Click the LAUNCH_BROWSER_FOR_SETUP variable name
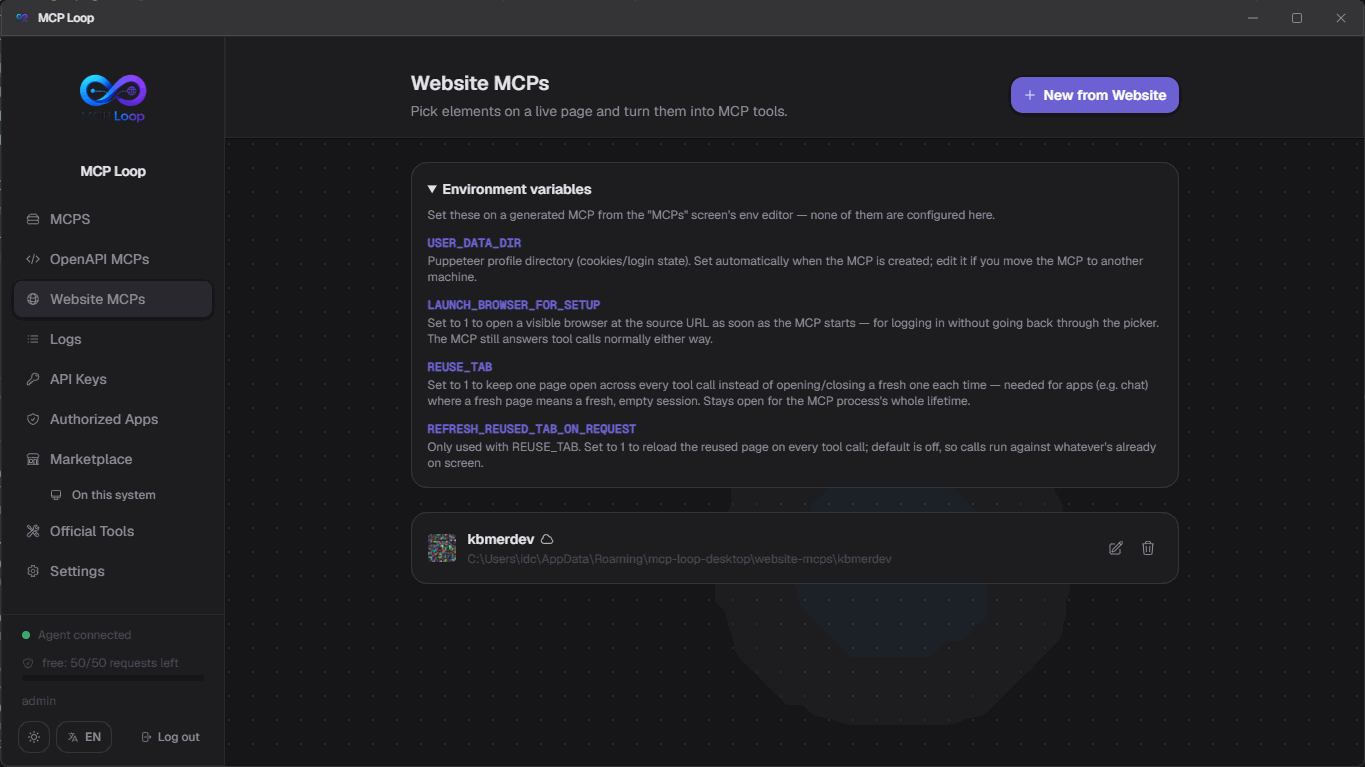This screenshot has width=1365, height=767. pyautogui.click(x=514, y=305)
